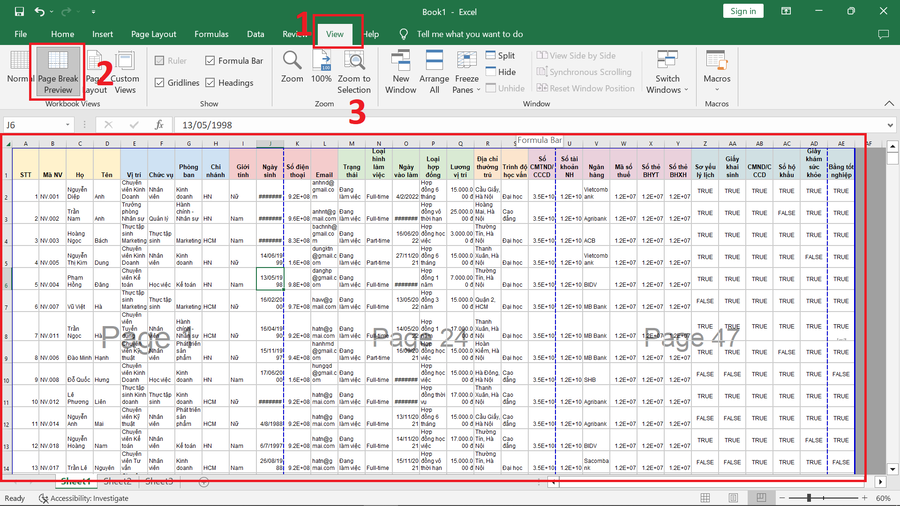
Task: Open the Insert tab
Action: (x=102, y=34)
